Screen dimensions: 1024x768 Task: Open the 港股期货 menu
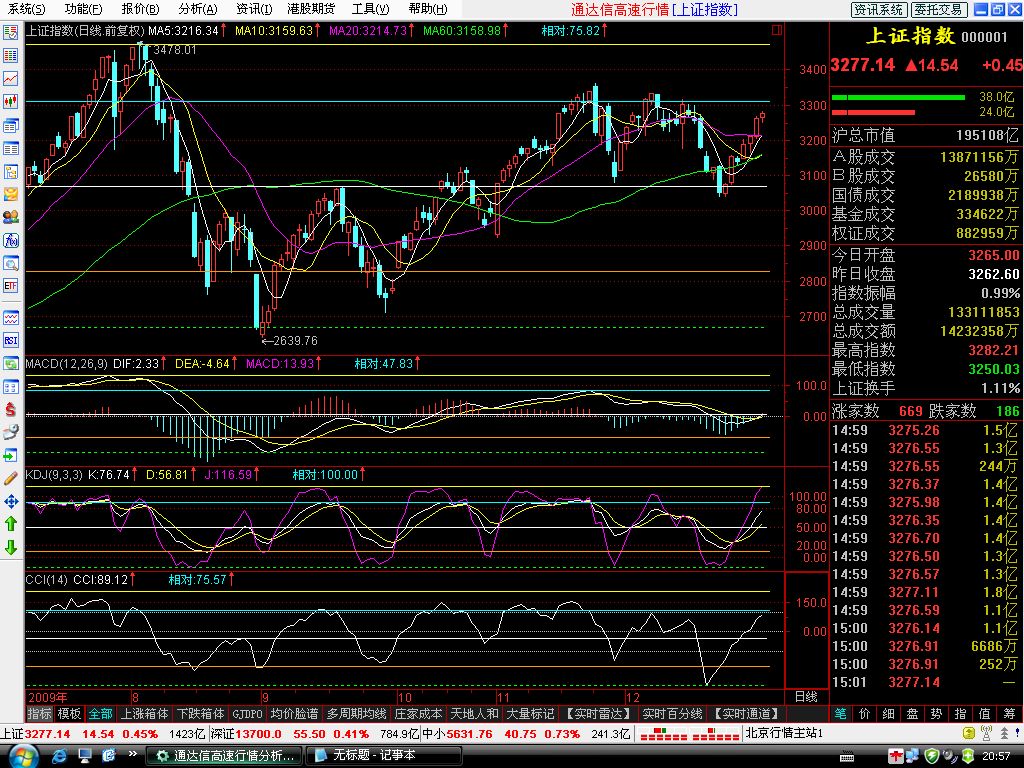coord(311,8)
